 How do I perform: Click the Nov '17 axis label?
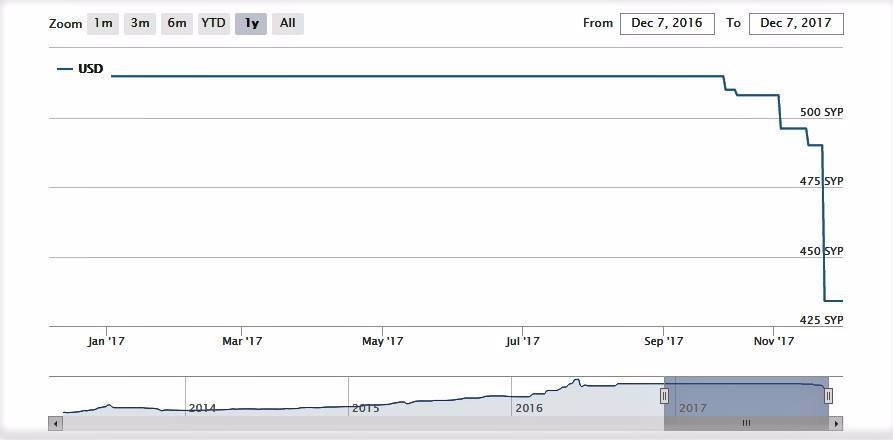(773, 341)
